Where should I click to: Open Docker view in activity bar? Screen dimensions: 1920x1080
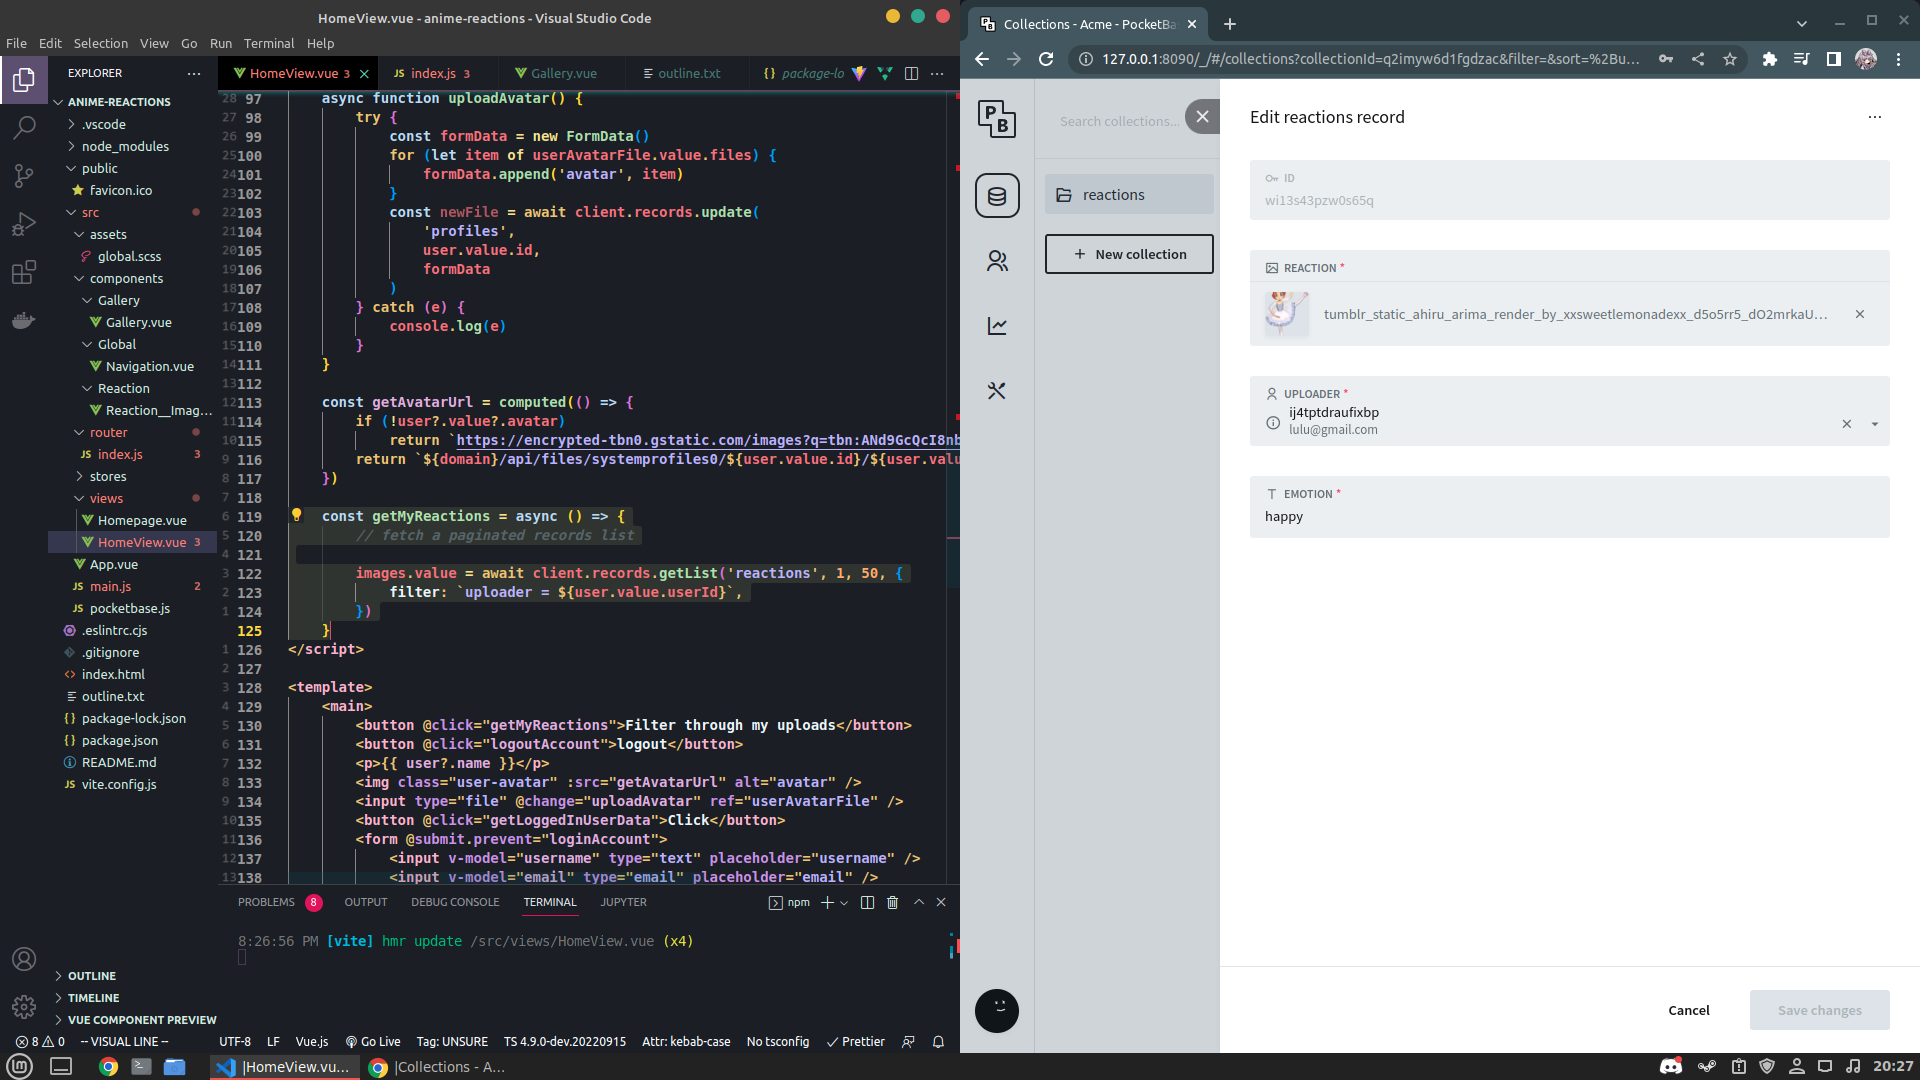tap(24, 321)
